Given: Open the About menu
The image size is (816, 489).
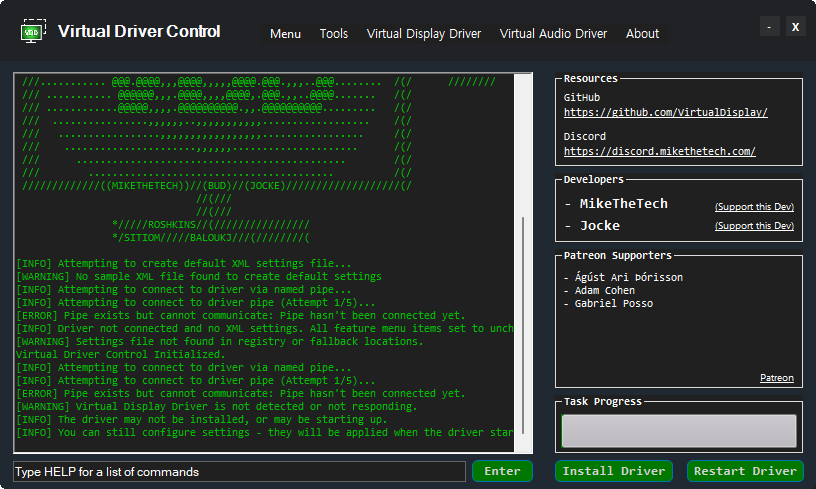Looking at the screenshot, I should (642, 34).
